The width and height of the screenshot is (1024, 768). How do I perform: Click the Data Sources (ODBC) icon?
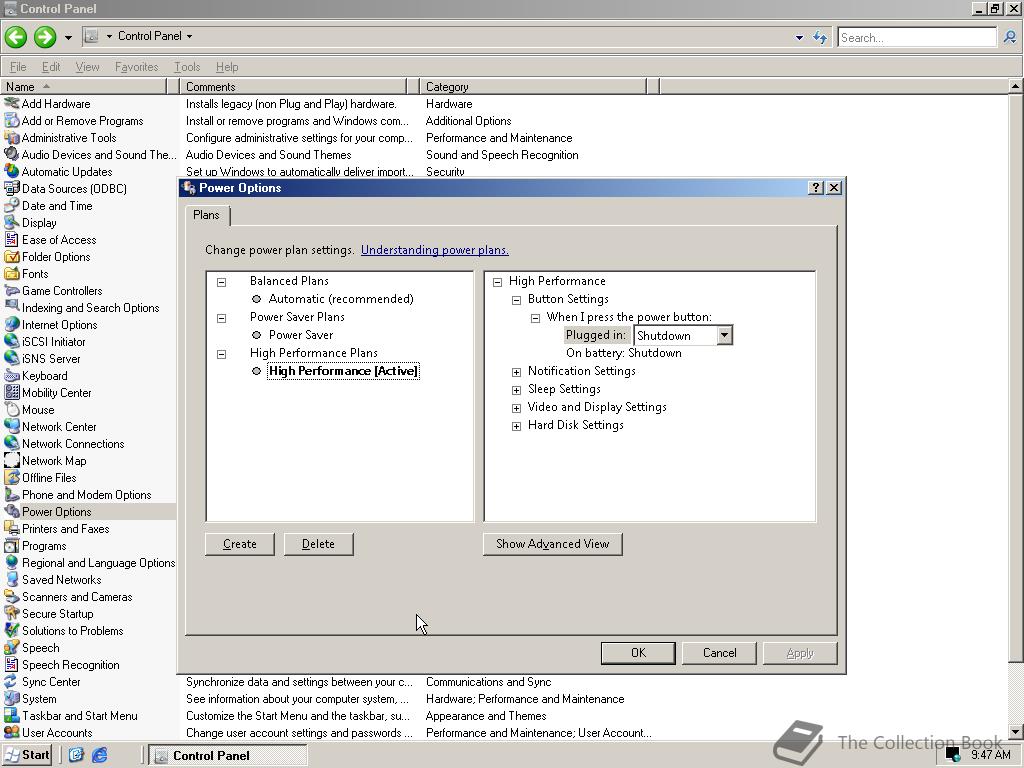pyautogui.click(x=11, y=188)
